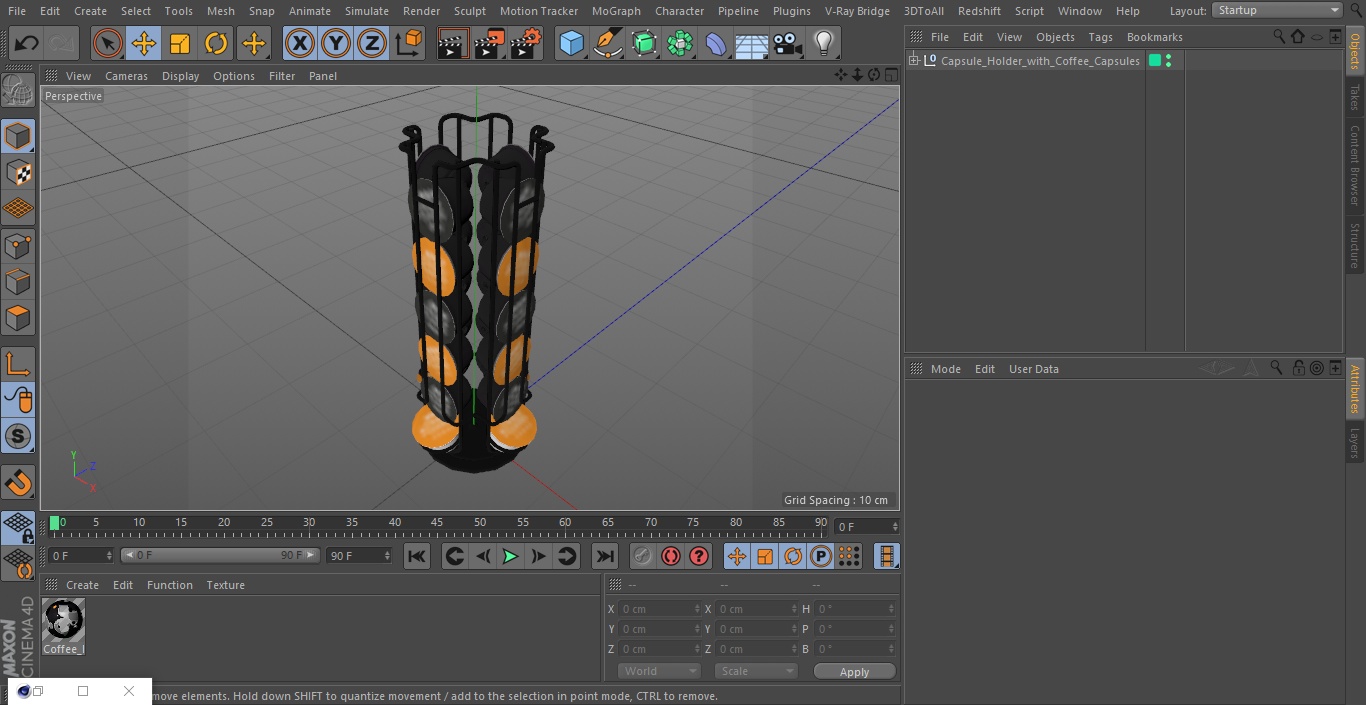
Task: Click frame 45 on the timeline ruler
Action: point(437,523)
